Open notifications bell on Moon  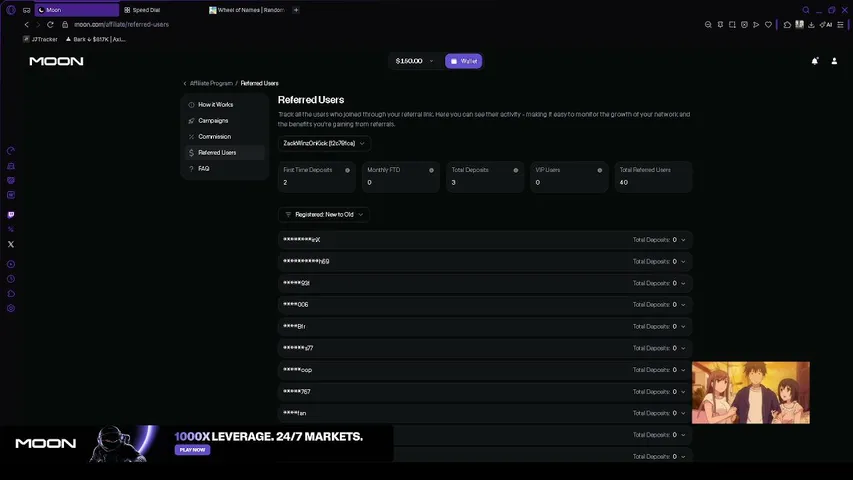pyautogui.click(x=814, y=61)
